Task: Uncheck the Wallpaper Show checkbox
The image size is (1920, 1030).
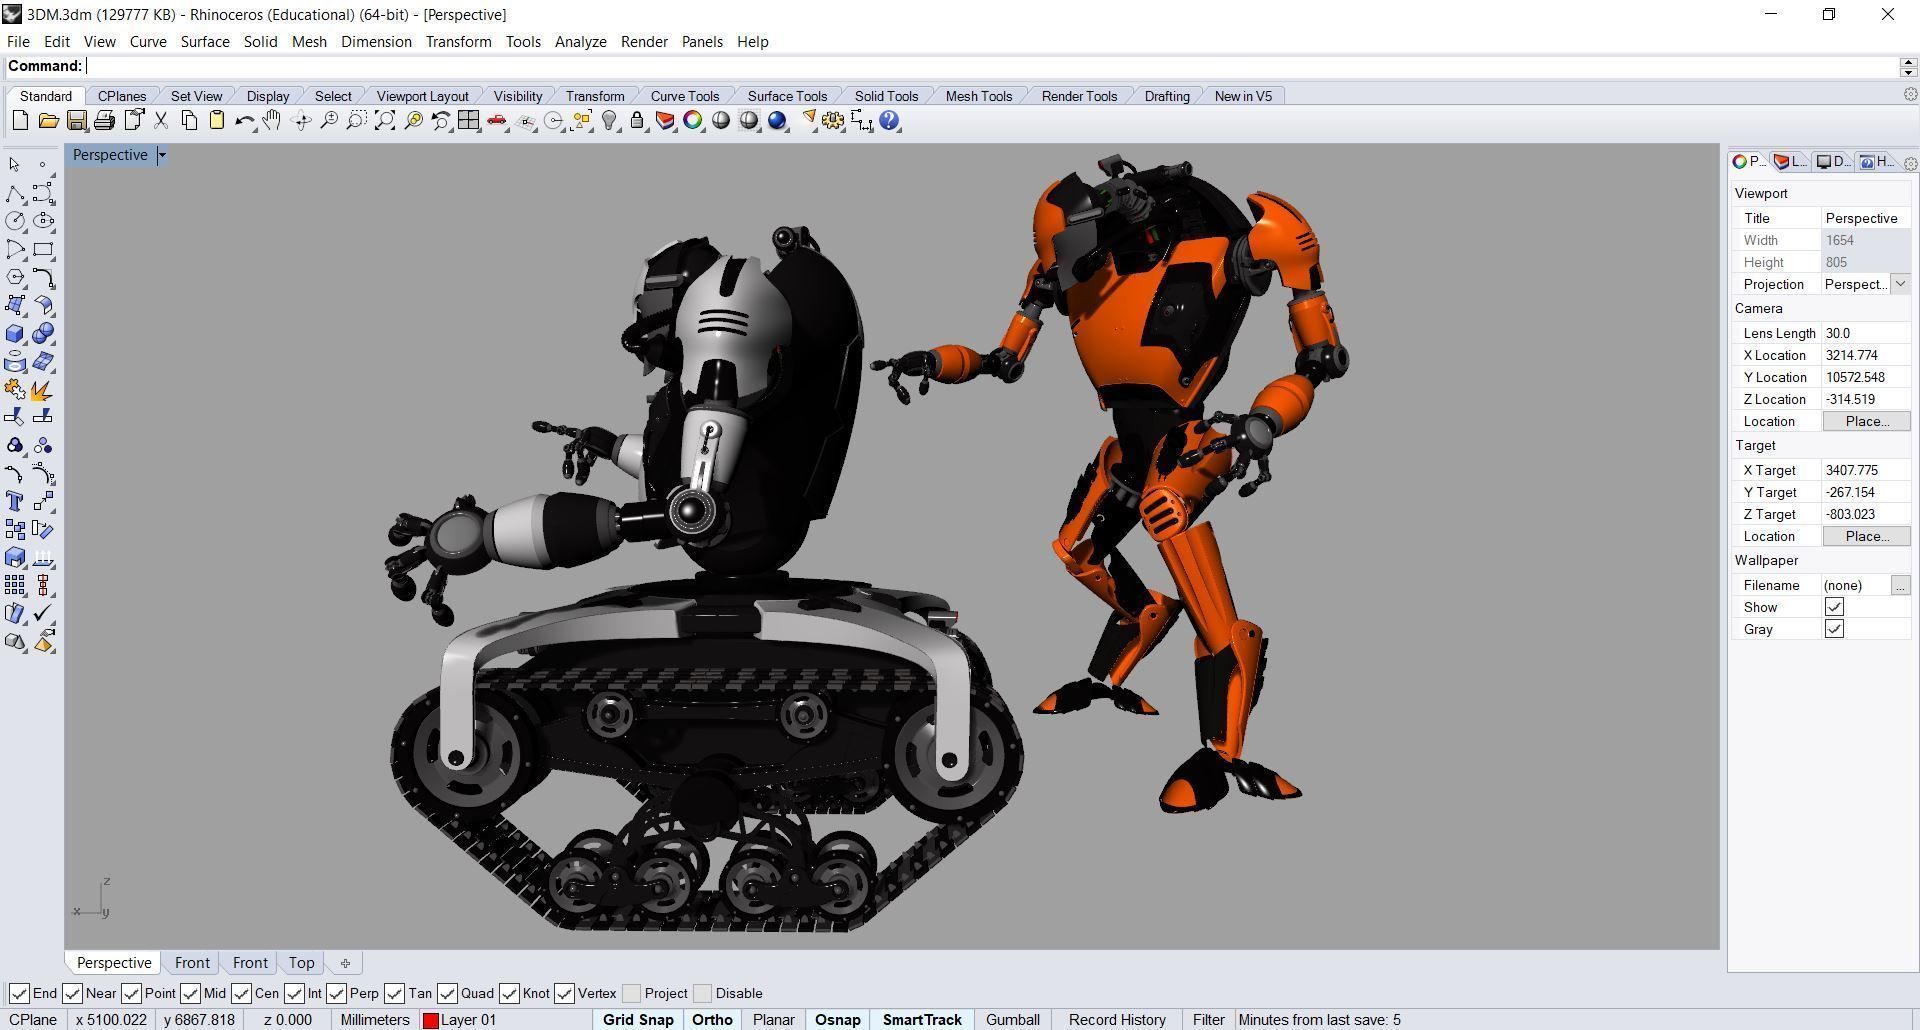Action: 1834,607
